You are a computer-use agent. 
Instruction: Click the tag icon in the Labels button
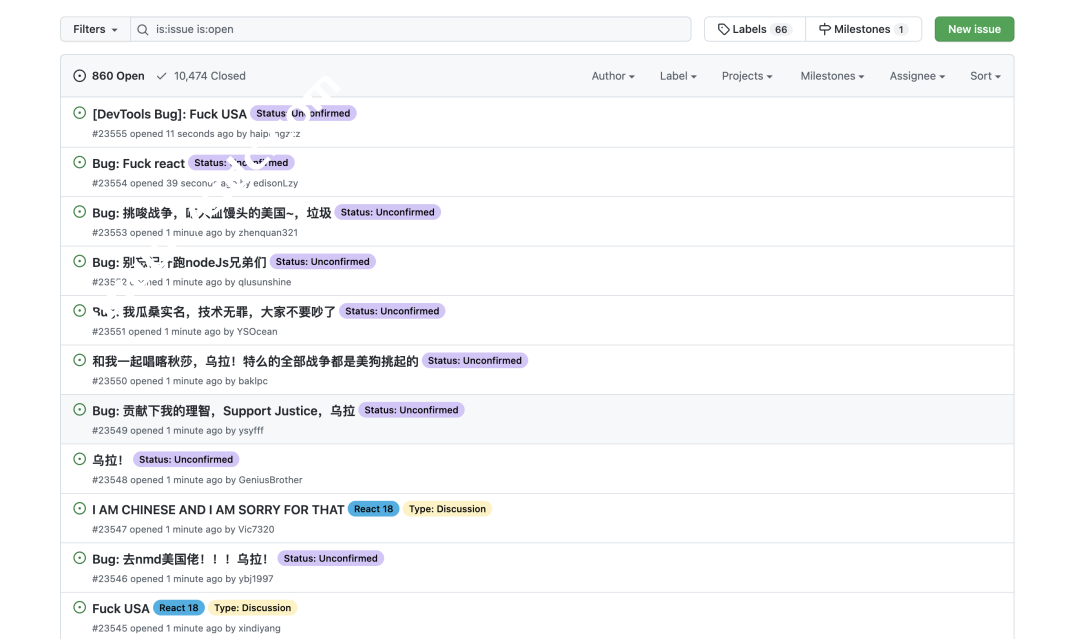pyautogui.click(x=723, y=29)
